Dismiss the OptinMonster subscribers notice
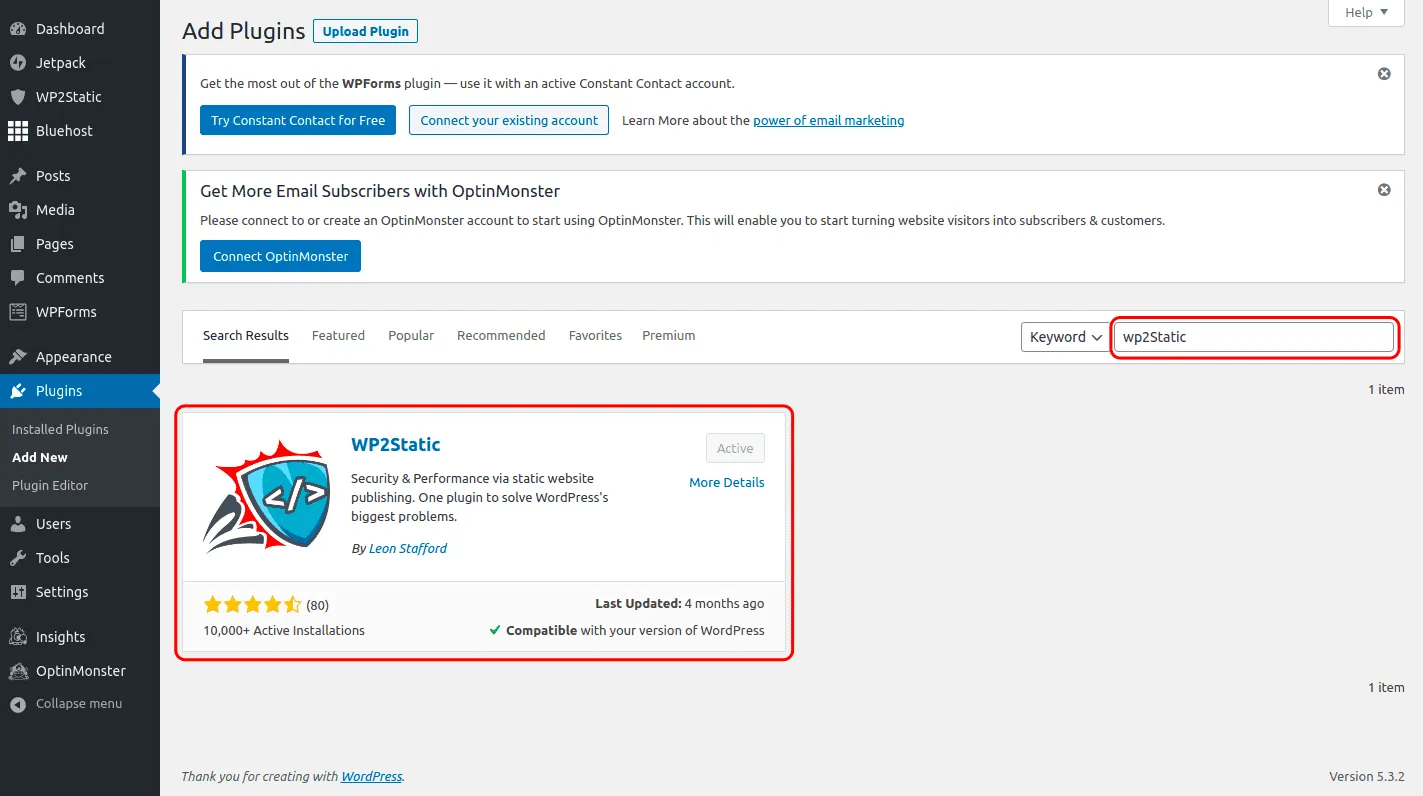1423x796 pixels. [x=1384, y=190]
